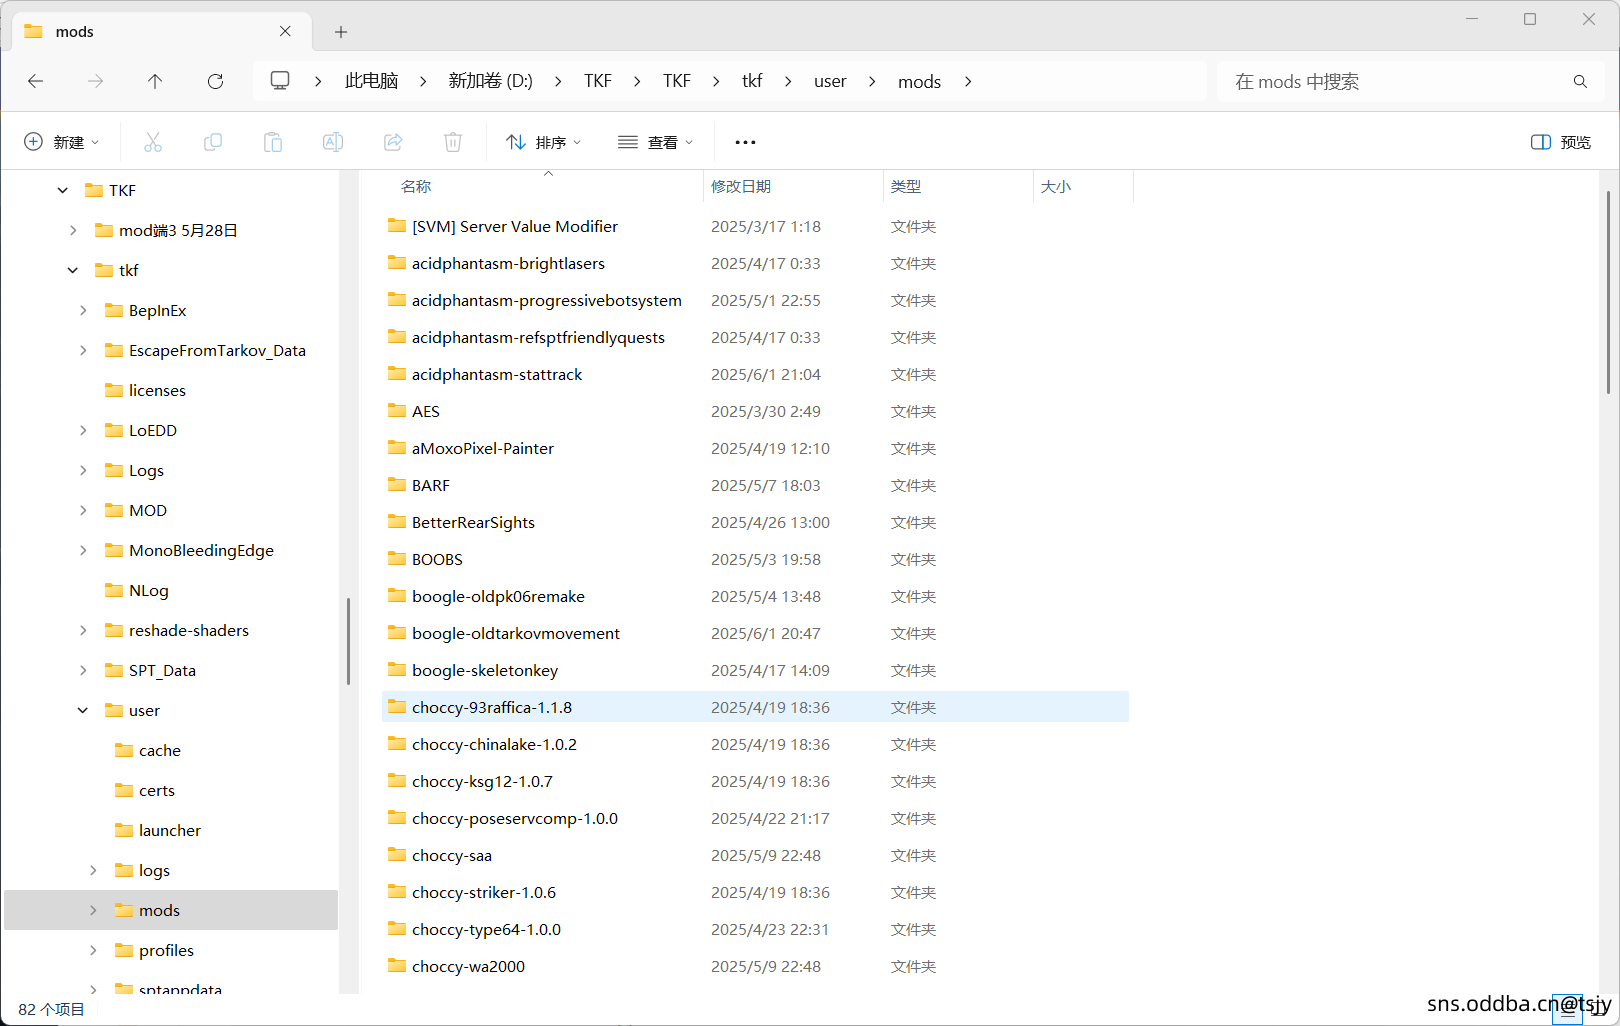Screen dimensions: 1620x1026
Task: Click the mods breadcrumb segment
Action: click(x=919, y=81)
